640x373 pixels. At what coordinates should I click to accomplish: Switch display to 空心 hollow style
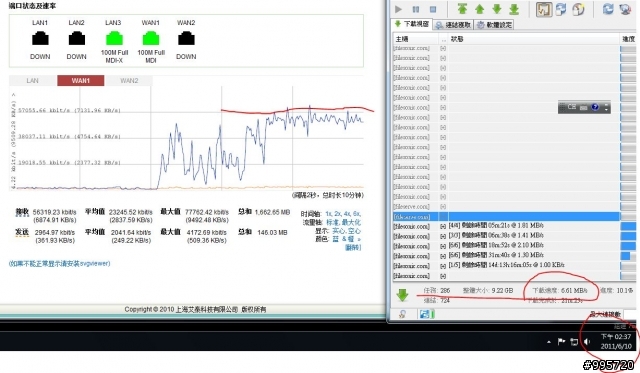[x=353, y=231]
